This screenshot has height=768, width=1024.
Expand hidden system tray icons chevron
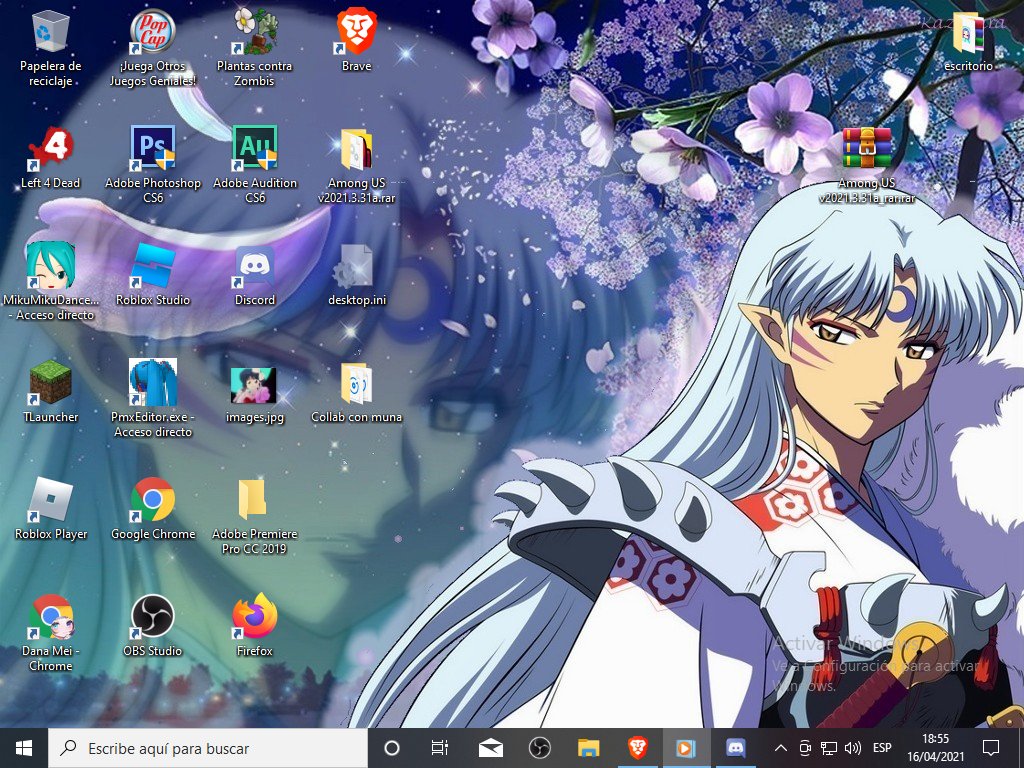pyautogui.click(x=780, y=748)
